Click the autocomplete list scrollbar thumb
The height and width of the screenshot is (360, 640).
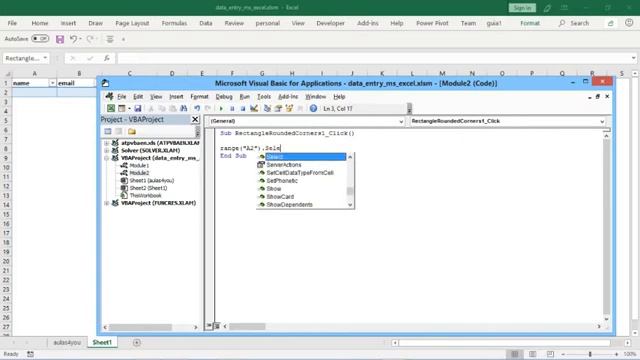click(350, 191)
